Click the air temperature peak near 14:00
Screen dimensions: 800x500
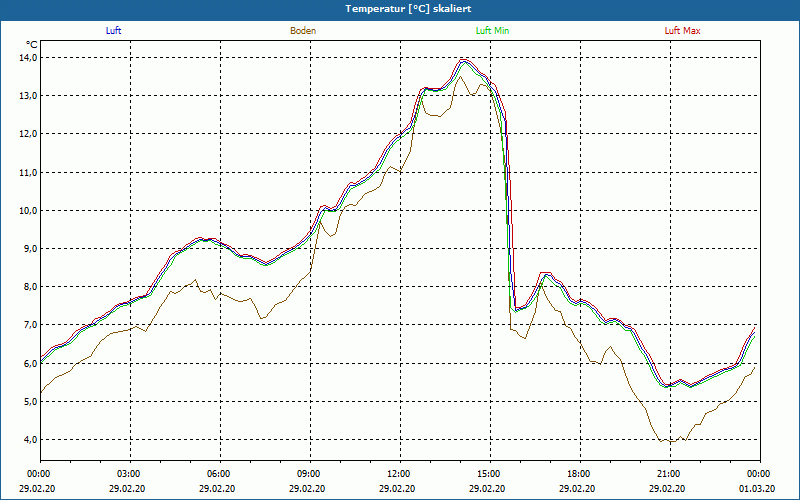click(x=464, y=60)
